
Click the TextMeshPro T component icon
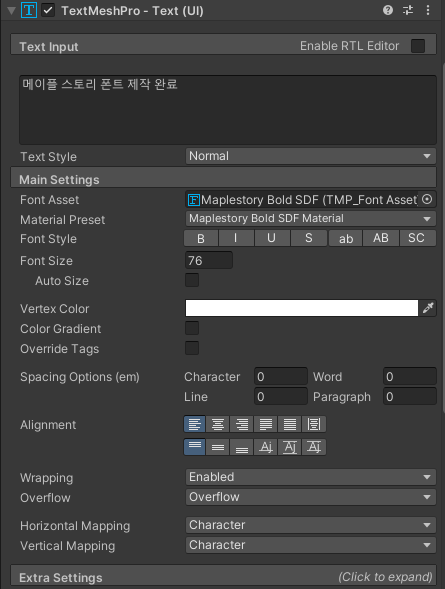click(x=29, y=11)
